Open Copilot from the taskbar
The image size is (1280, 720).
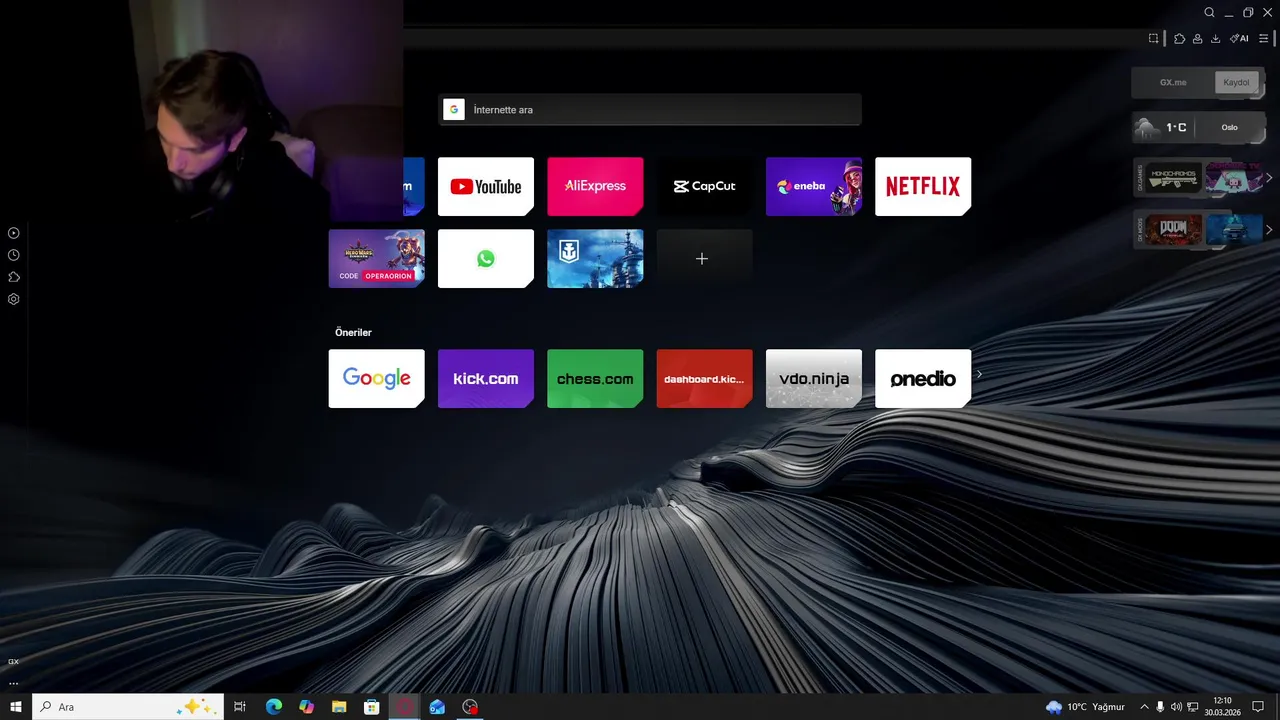[306, 707]
